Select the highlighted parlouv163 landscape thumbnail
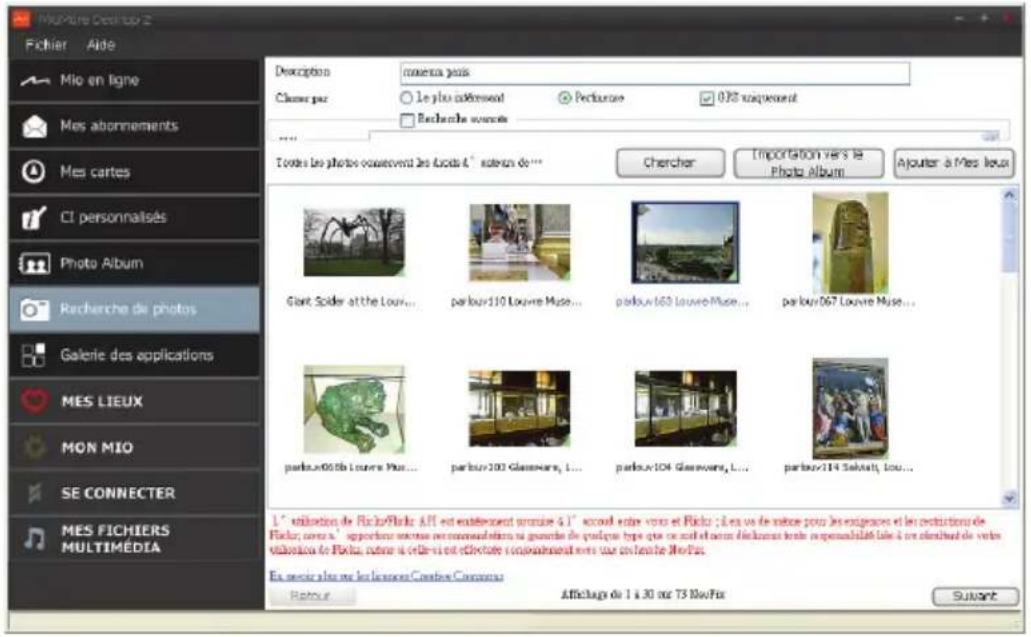The width and height of the screenshot is (1031, 637). pyautogui.click(x=685, y=243)
